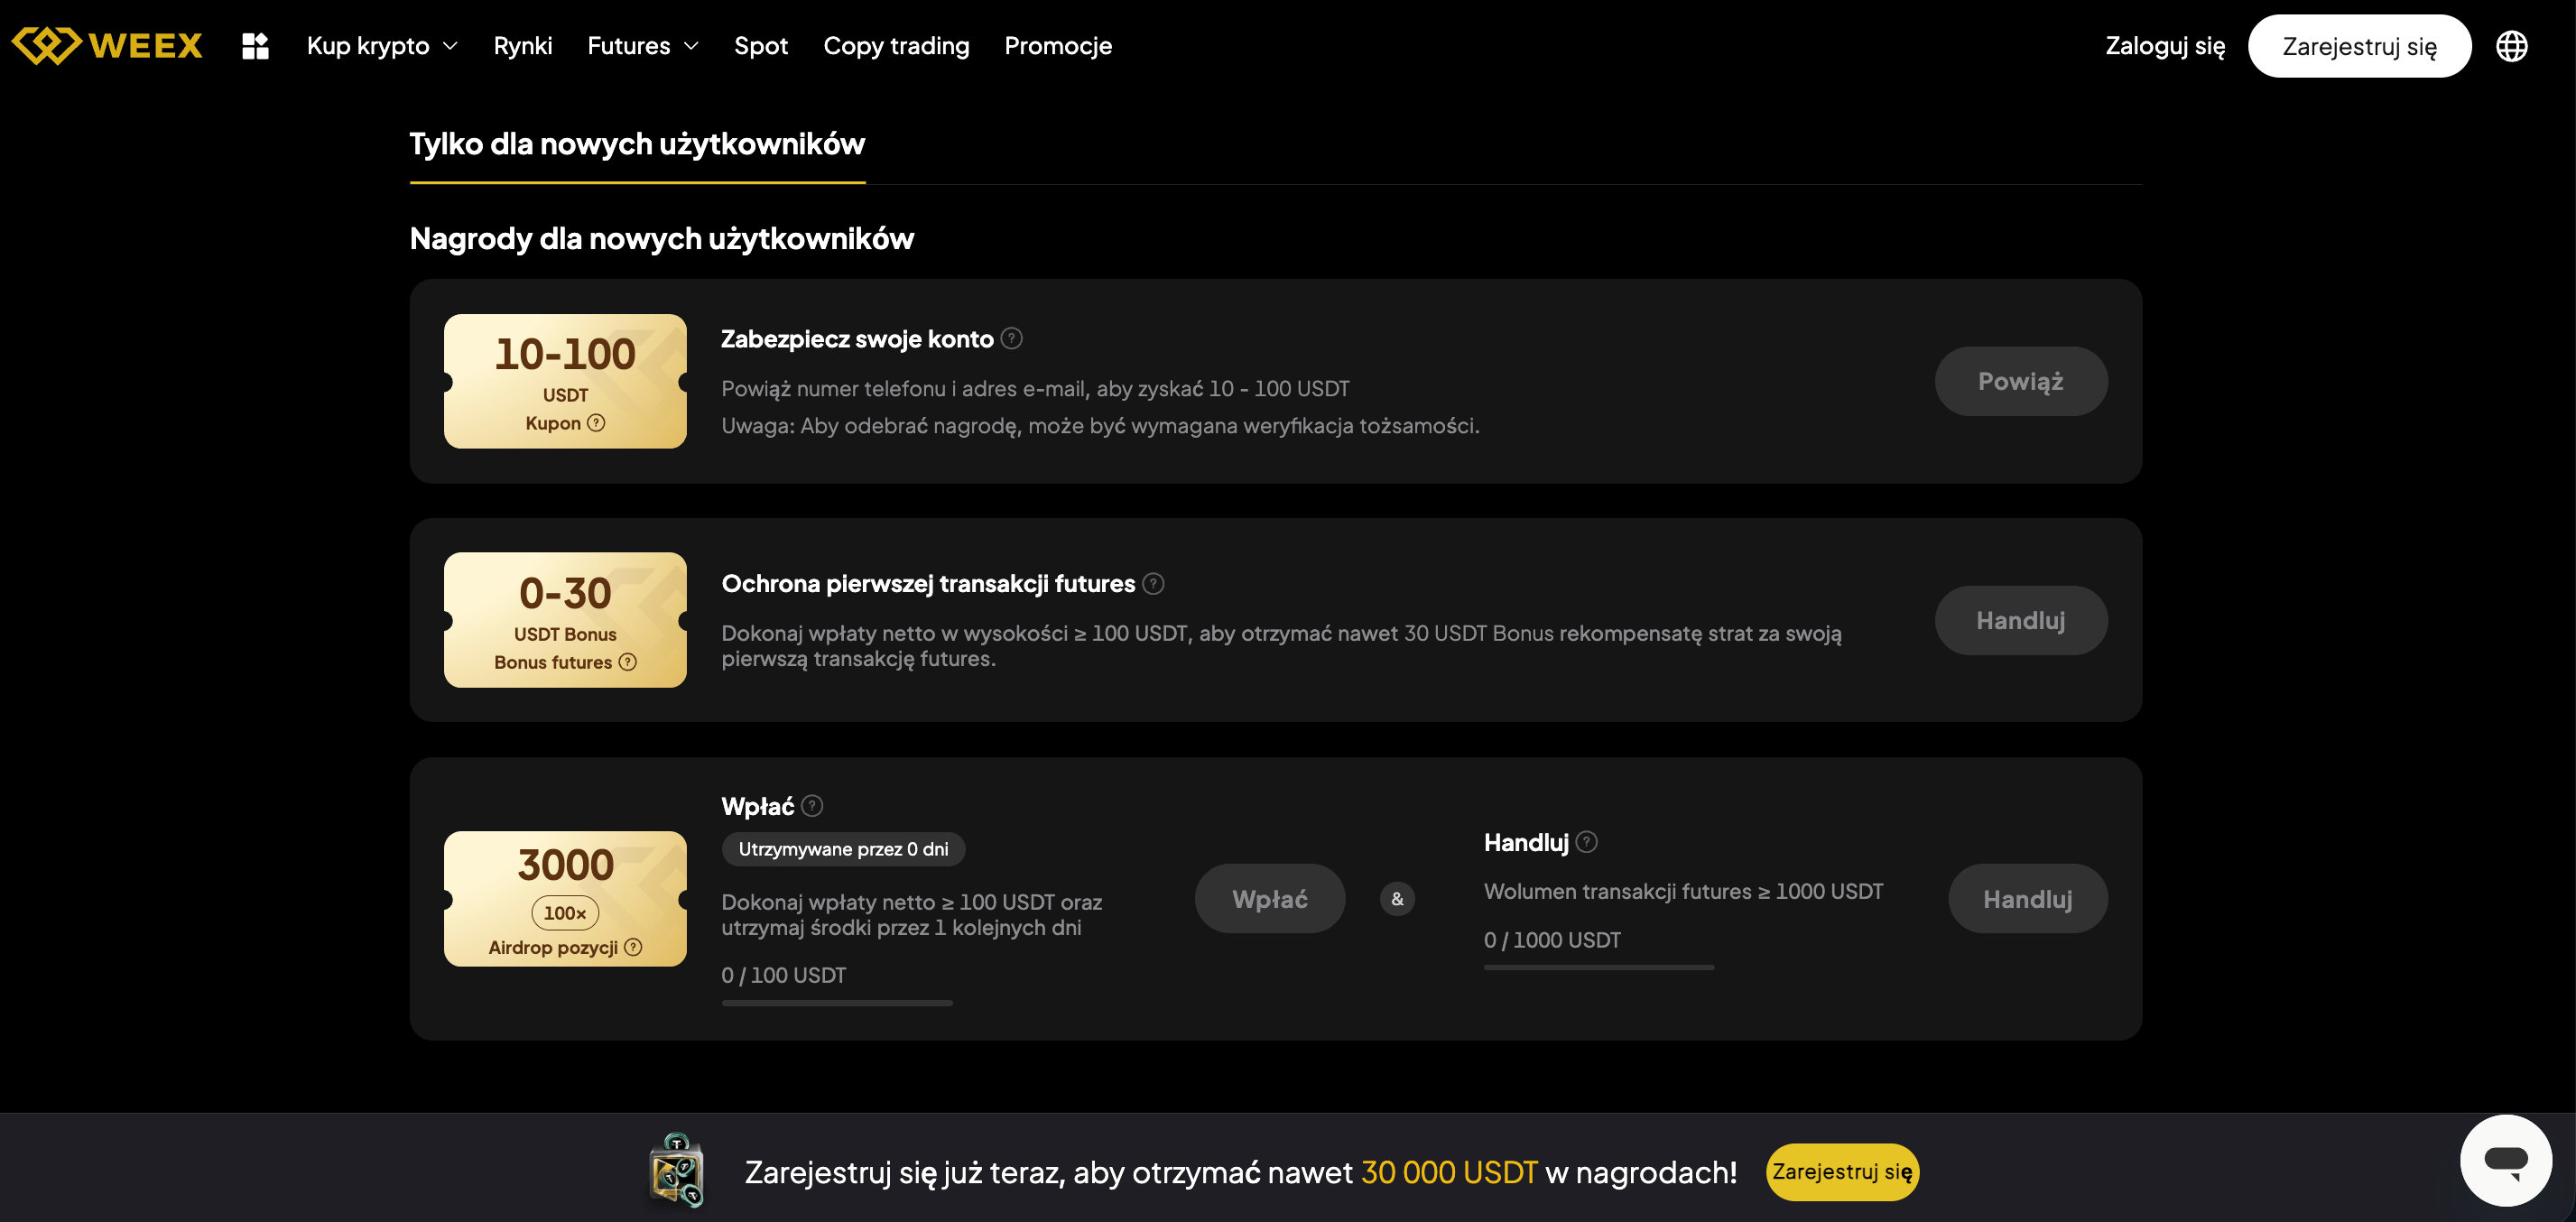Select the Tylko dla nowych użytkowników tab
Screen dimensions: 2576x1222
click(x=637, y=145)
